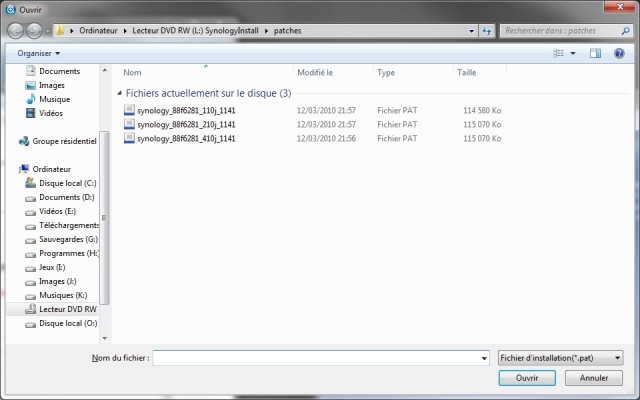Open Disque local (C:) drive
This screenshot has width=640, height=400.
pos(68,183)
